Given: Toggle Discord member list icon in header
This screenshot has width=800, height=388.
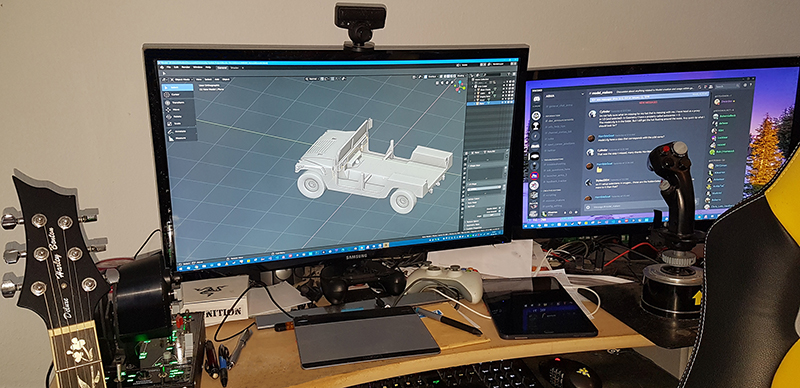Looking at the screenshot, I should pos(711,87).
